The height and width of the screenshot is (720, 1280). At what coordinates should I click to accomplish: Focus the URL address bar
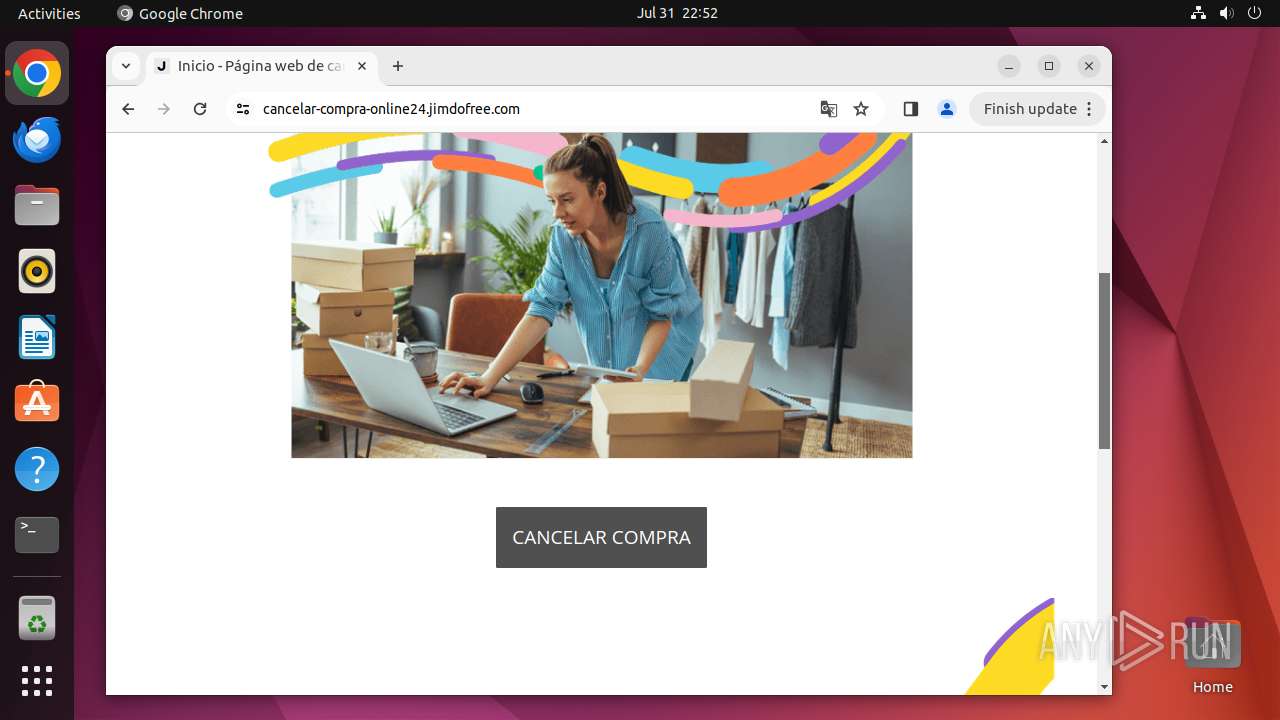530,109
